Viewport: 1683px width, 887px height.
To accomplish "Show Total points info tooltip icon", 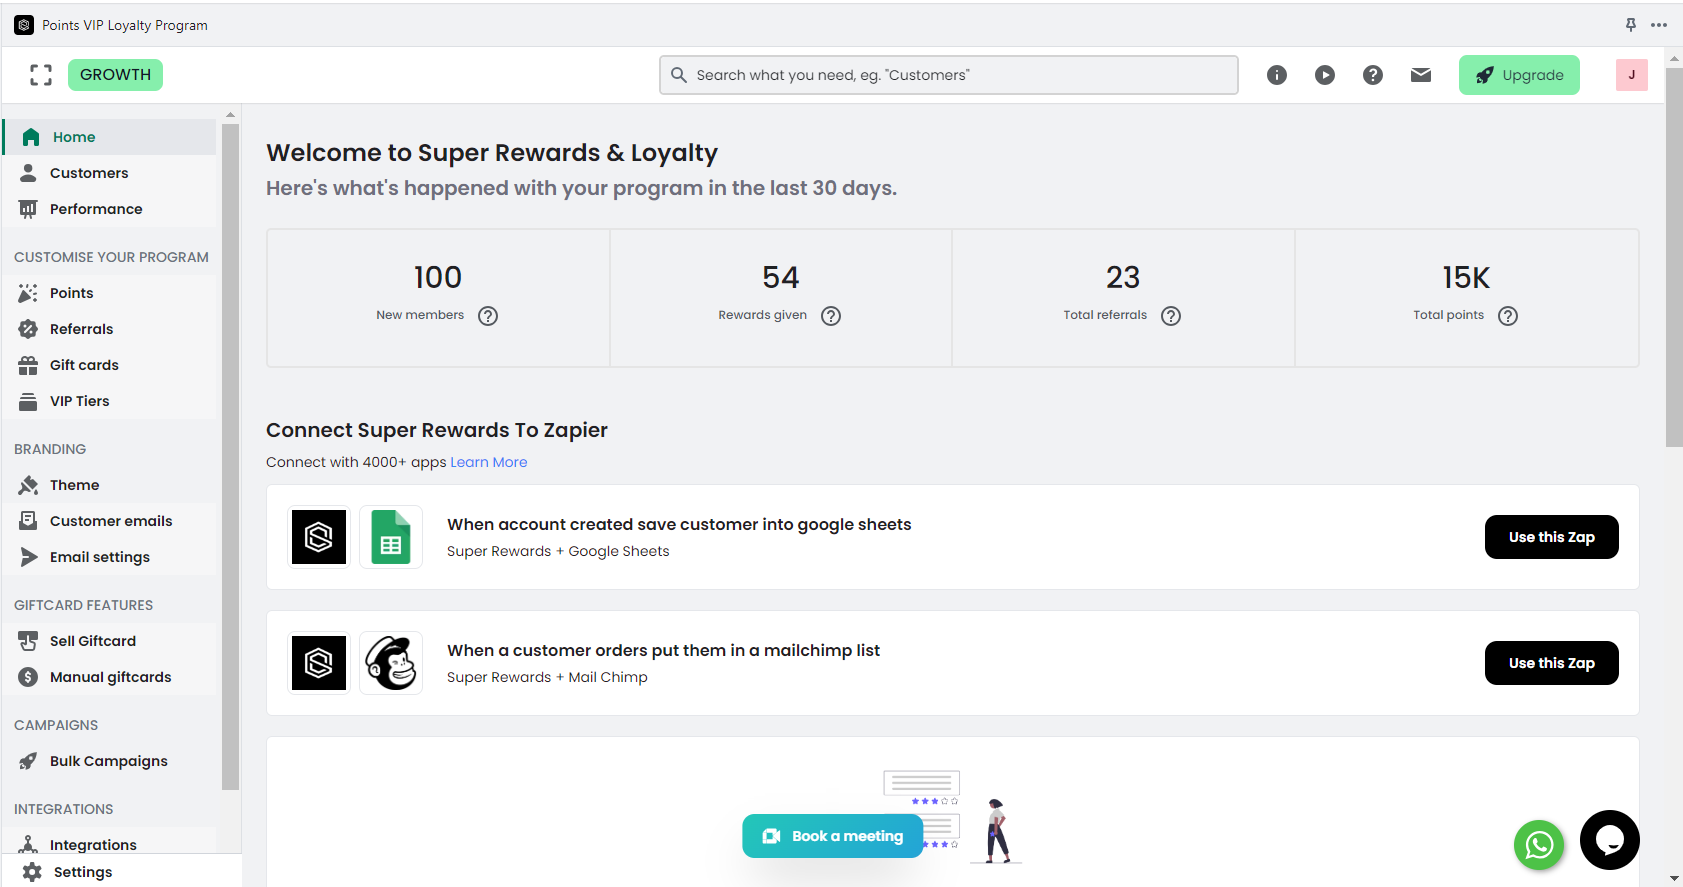I will point(1508,316).
